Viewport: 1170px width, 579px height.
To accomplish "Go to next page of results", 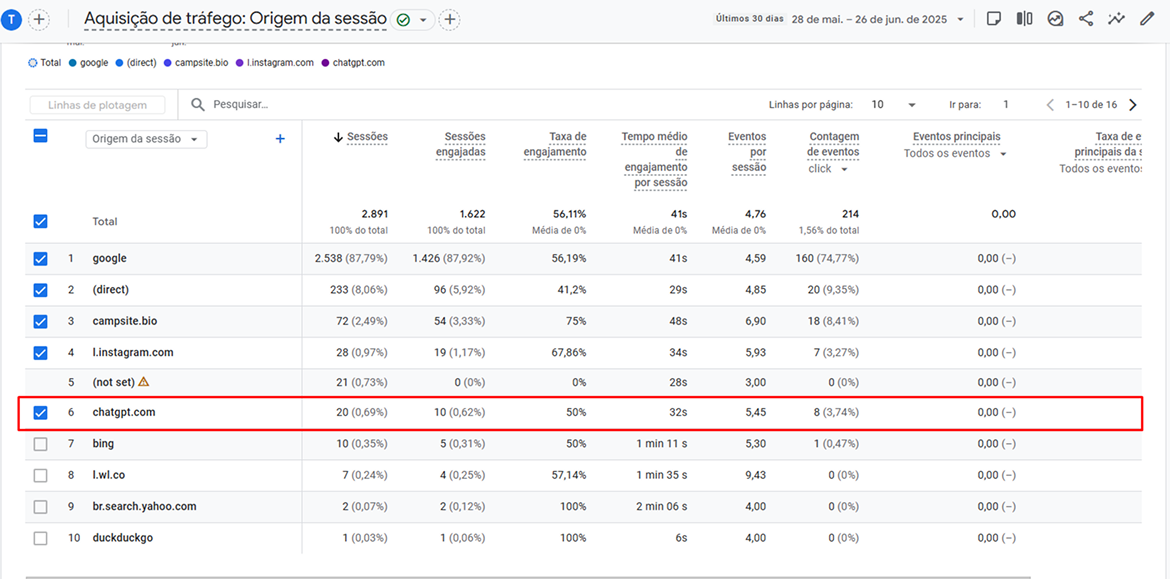I will (x=1133, y=105).
